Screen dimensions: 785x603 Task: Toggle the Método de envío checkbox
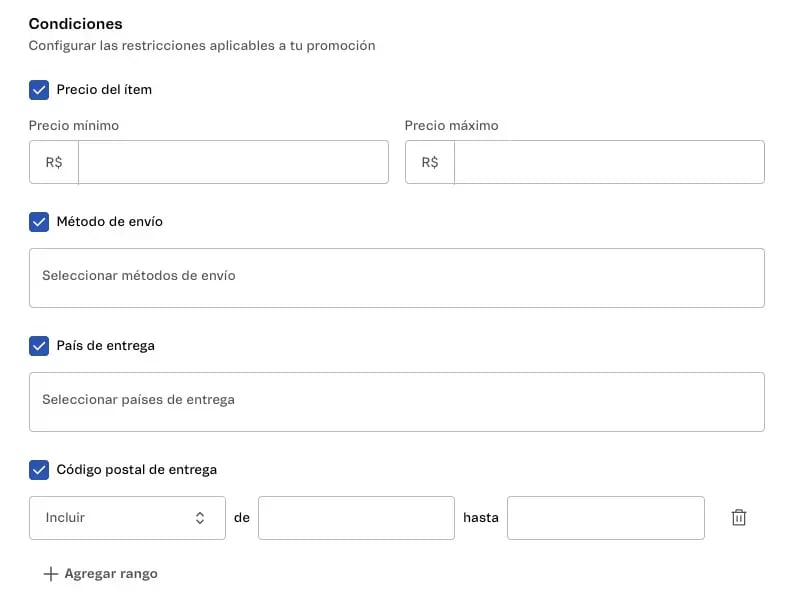coord(39,222)
